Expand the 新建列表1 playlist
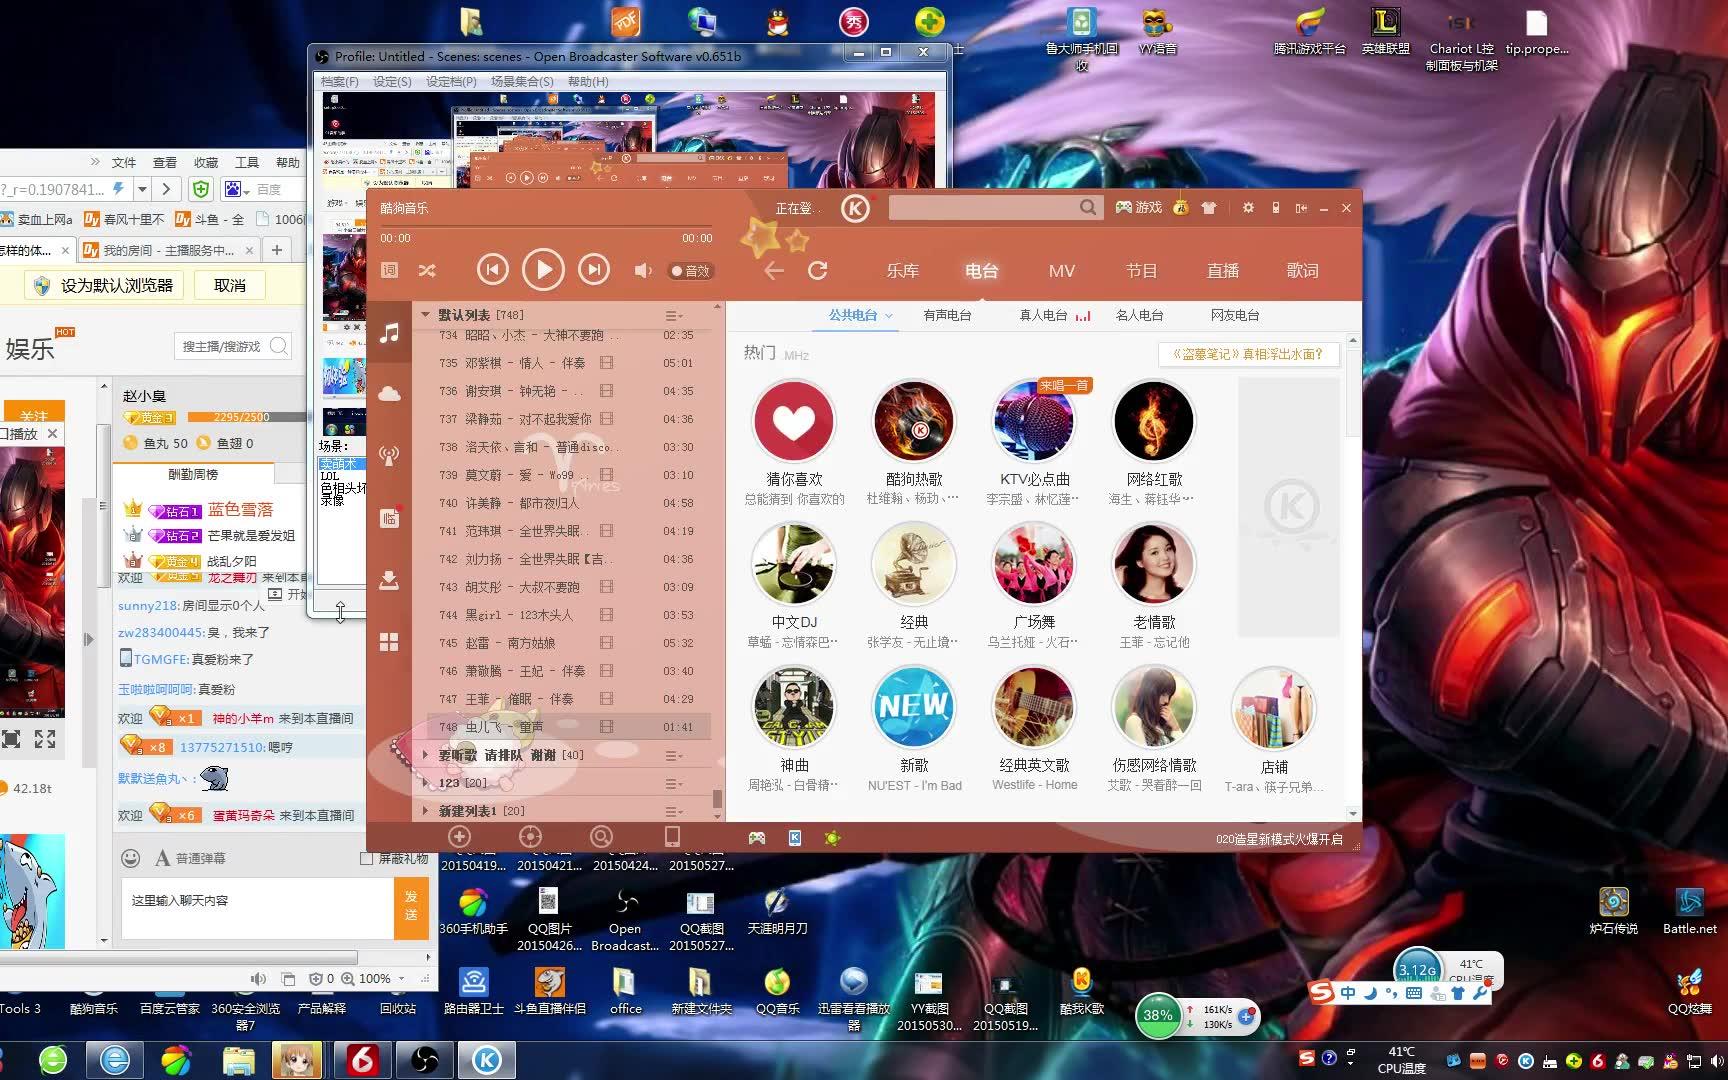The width and height of the screenshot is (1728, 1080). (x=425, y=811)
